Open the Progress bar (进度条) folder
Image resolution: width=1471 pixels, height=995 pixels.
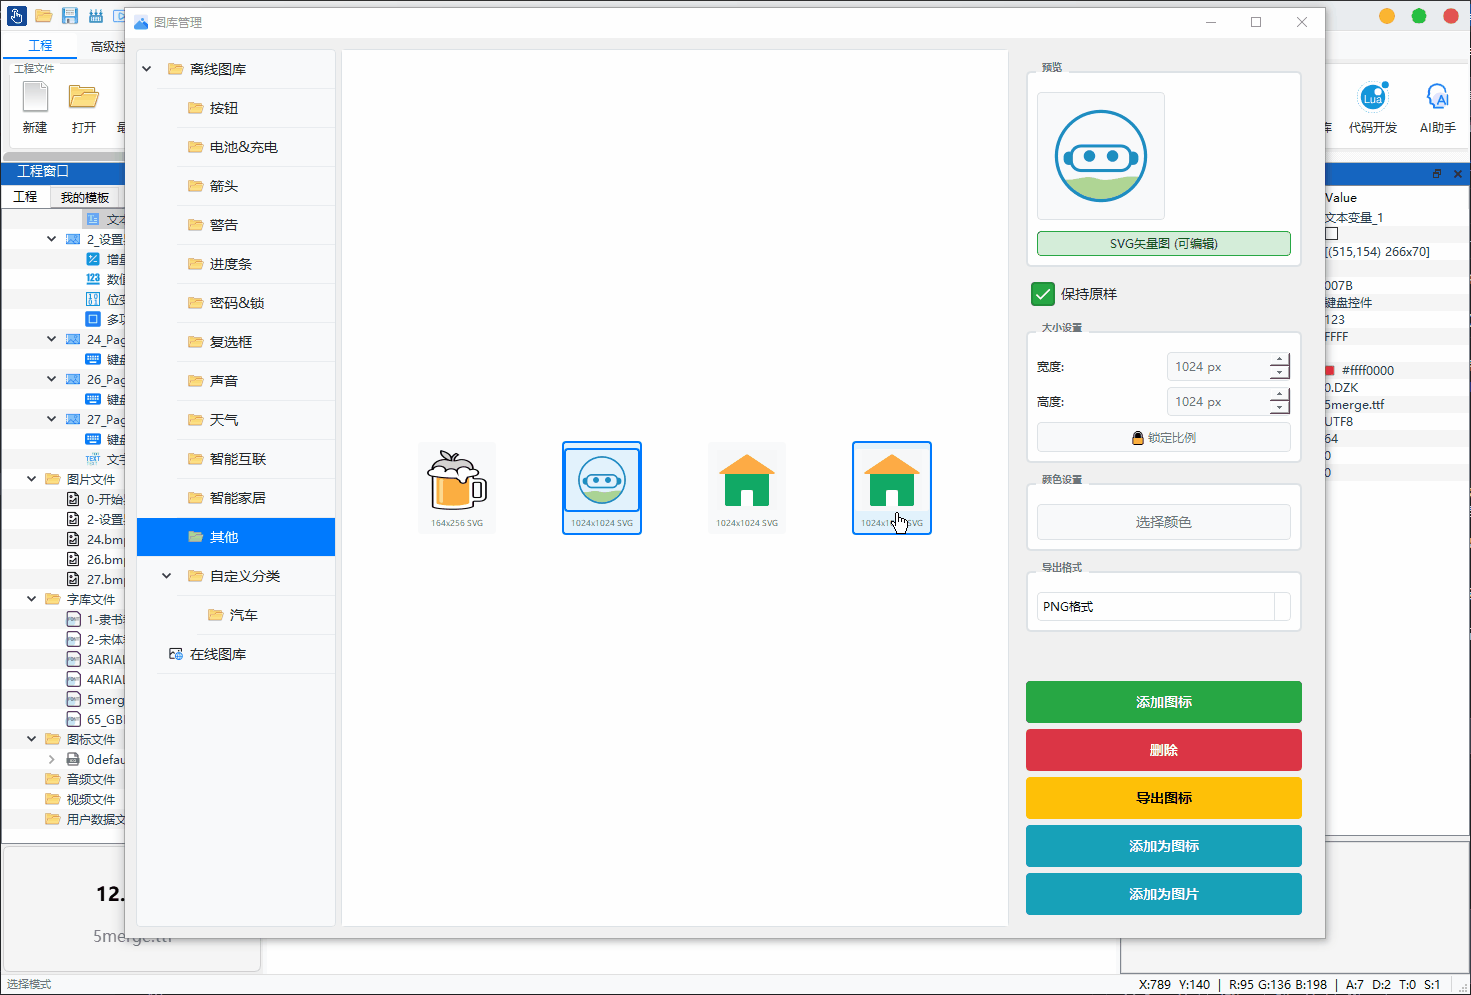(255, 264)
